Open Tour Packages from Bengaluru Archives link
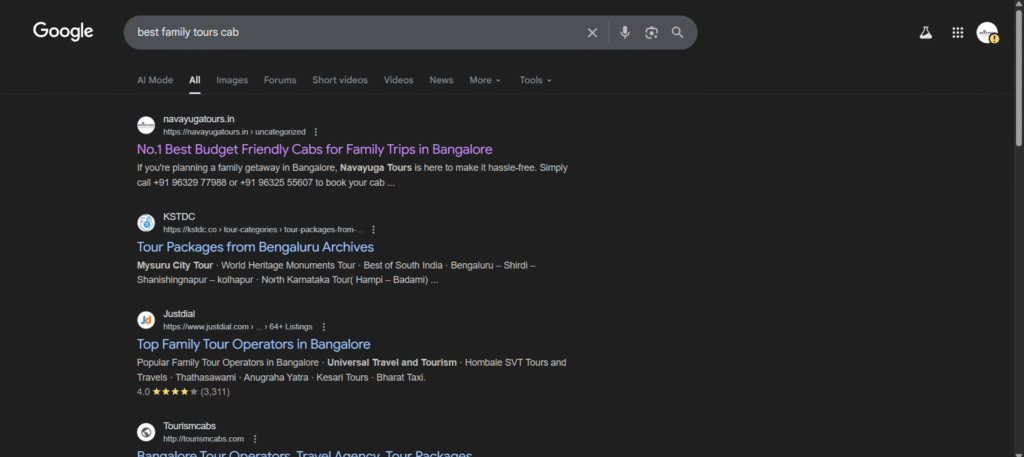1024x457 pixels. (x=255, y=247)
